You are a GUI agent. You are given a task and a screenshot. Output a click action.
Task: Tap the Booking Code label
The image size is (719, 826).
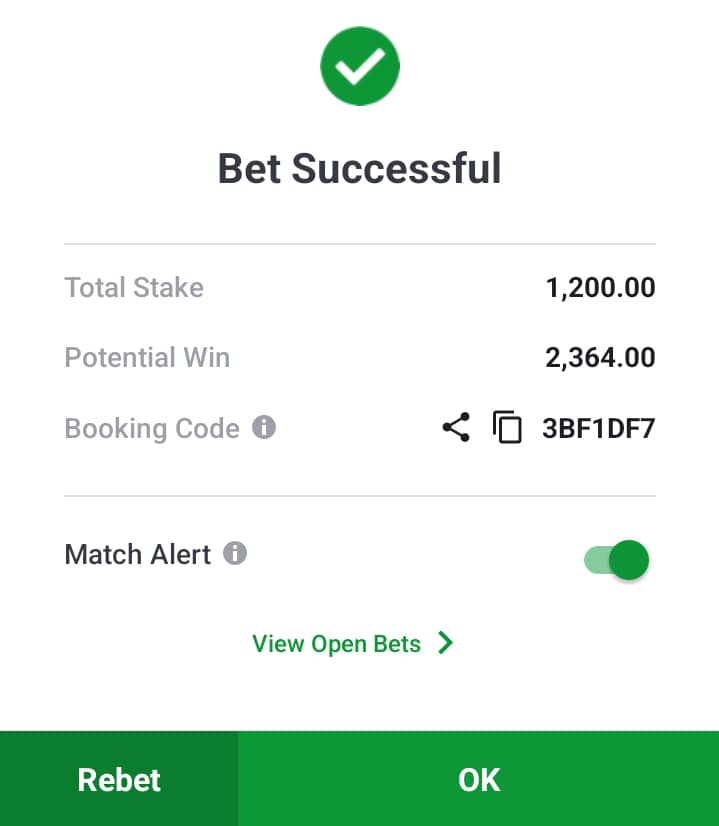tap(152, 429)
